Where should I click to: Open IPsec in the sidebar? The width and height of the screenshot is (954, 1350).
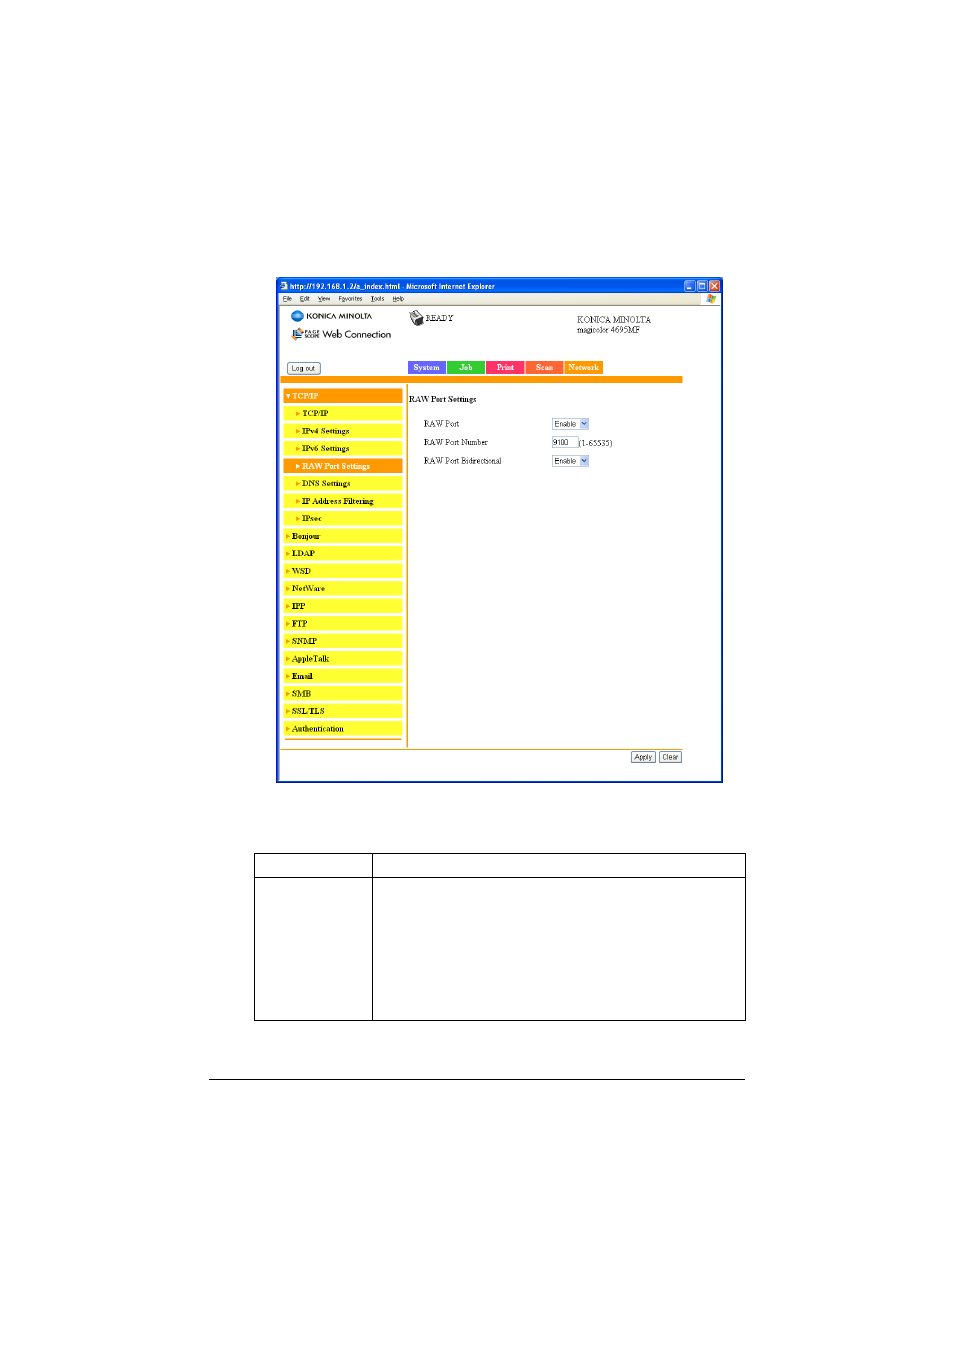(x=343, y=518)
